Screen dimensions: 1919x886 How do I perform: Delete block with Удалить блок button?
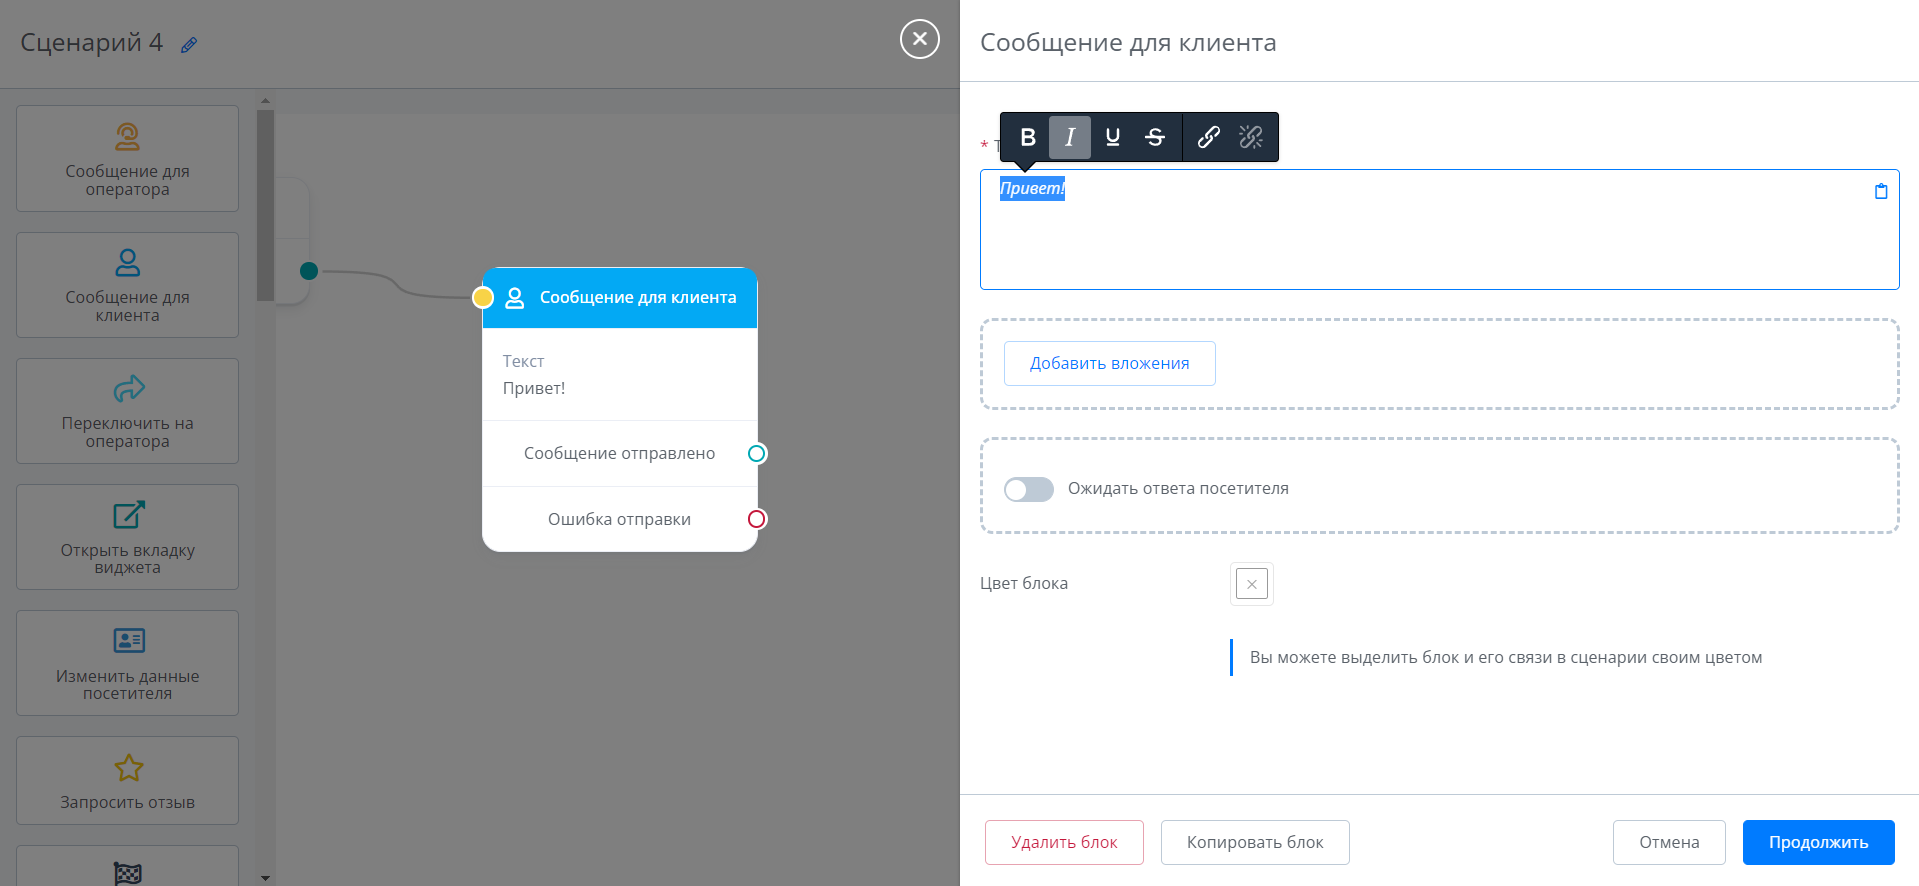pos(1064,842)
